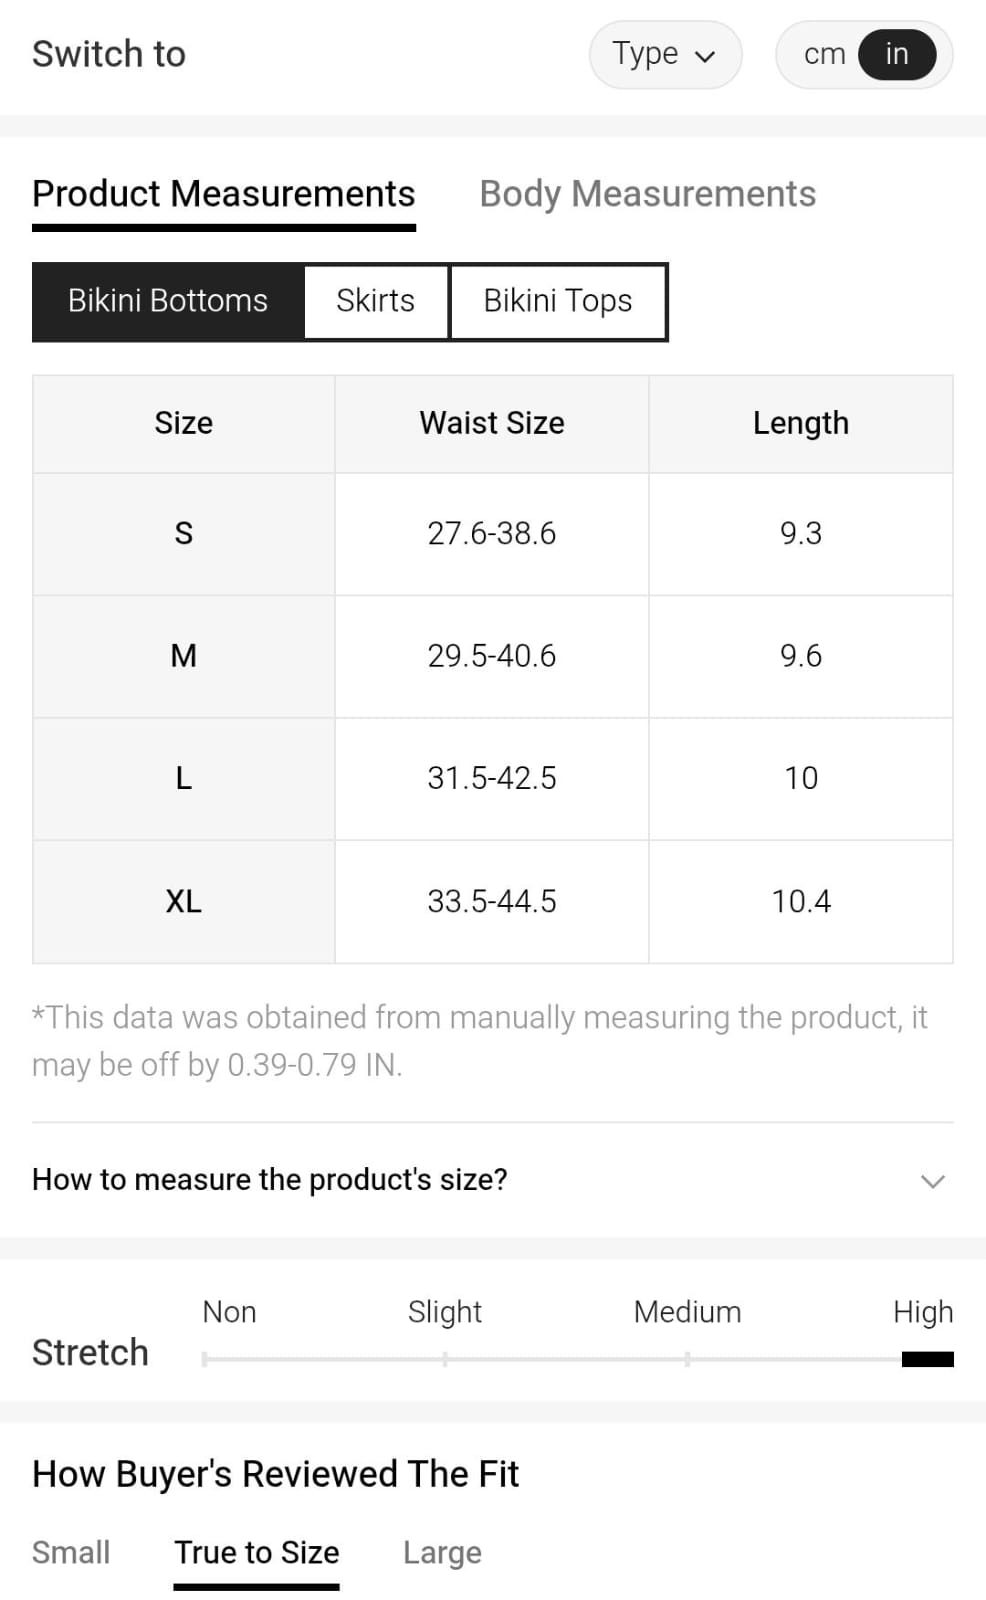Click the Type dropdown arrow icon
Viewport: 986px width, 1600px height.
click(705, 56)
